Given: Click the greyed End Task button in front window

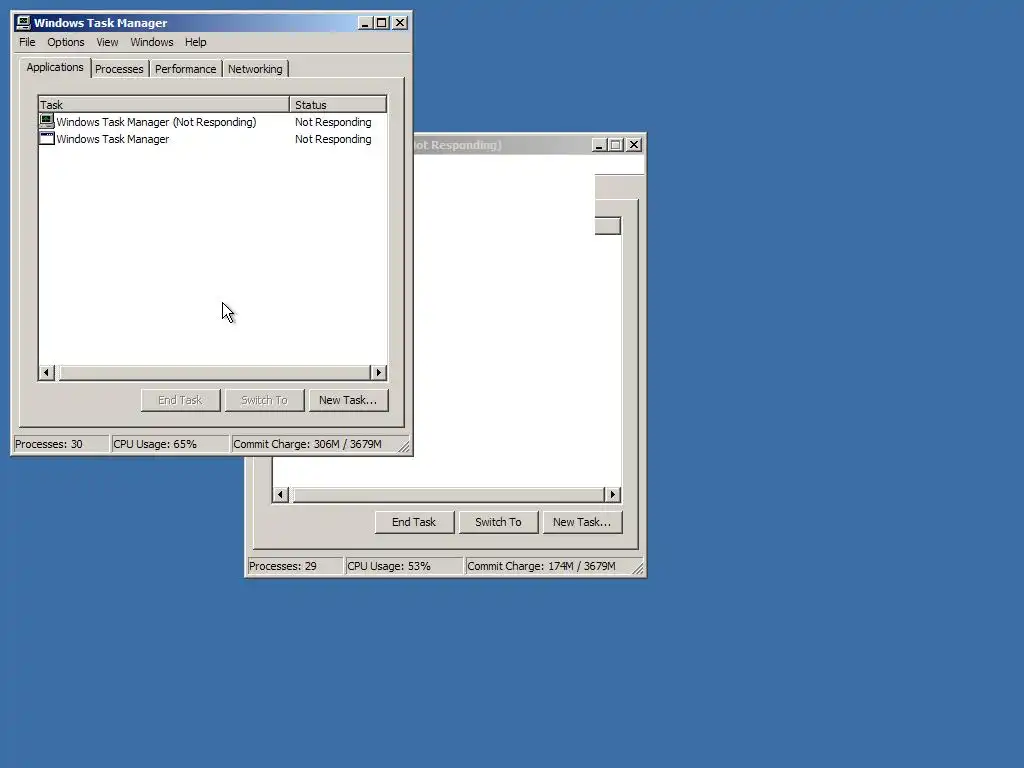Looking at the screenshot, I should pos(180,400).
